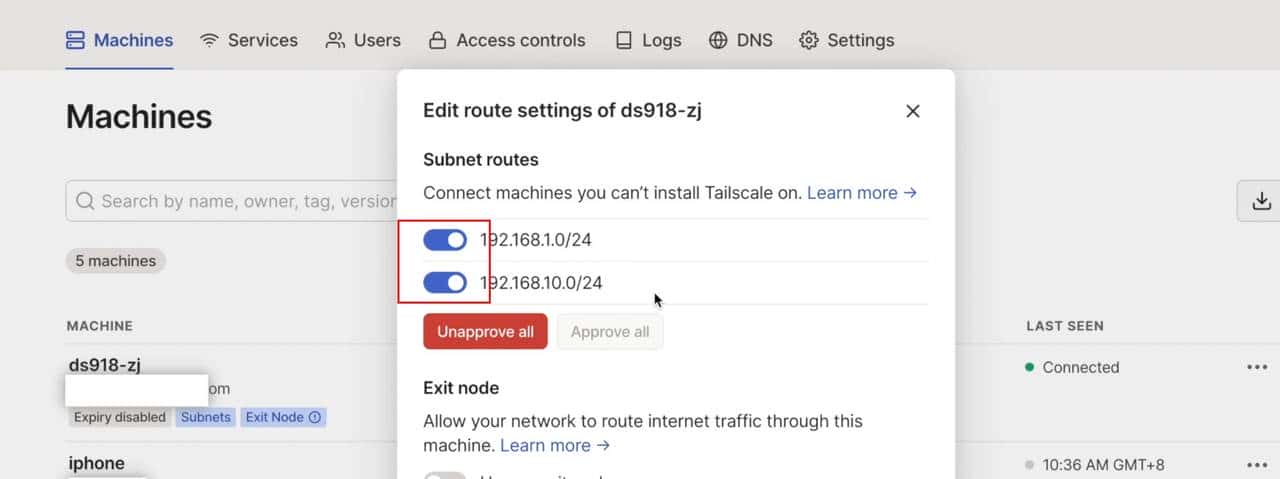The height and width of the screenshot is (479, 1280).
Task: Click the Machines tab icon
Action: tap(76, 40)
